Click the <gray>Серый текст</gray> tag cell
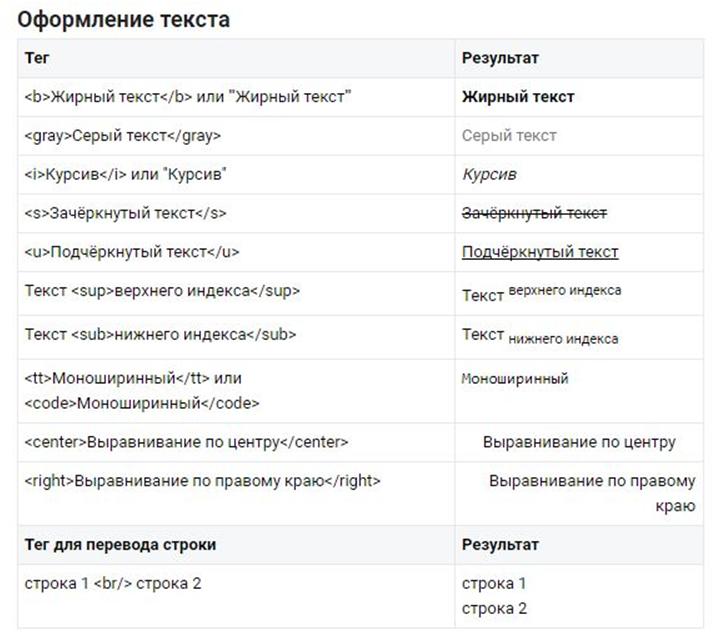725x642 pixels. (236, 136)
